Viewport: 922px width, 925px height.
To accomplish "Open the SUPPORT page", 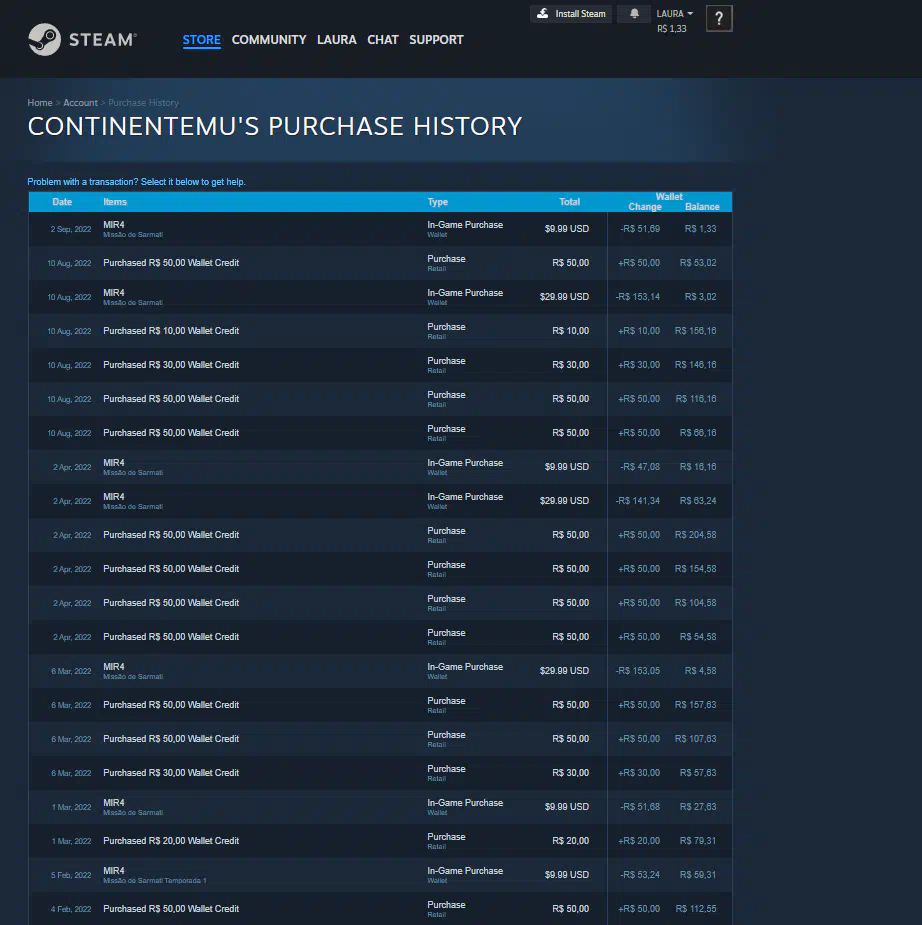I will (x=436, y=40).
